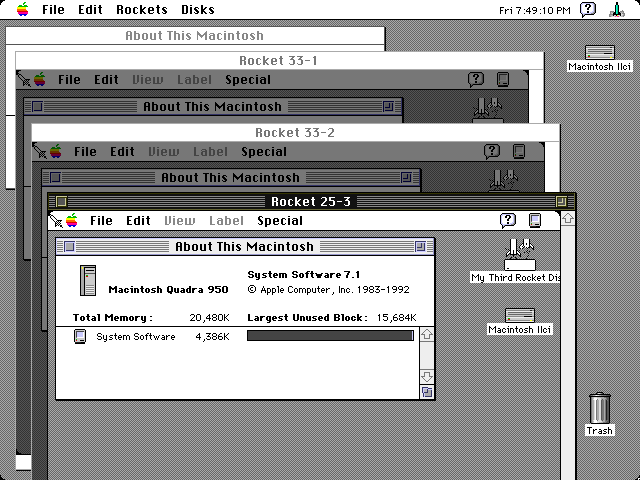
Task: Click the System Software memory usage bar
Action: (330, 337)
